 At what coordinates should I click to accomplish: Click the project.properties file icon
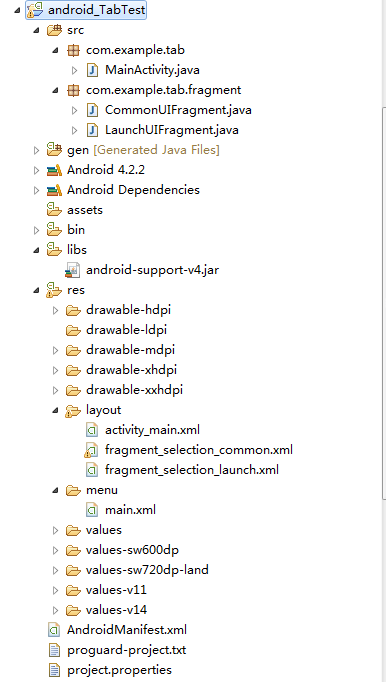click(54, 670)
